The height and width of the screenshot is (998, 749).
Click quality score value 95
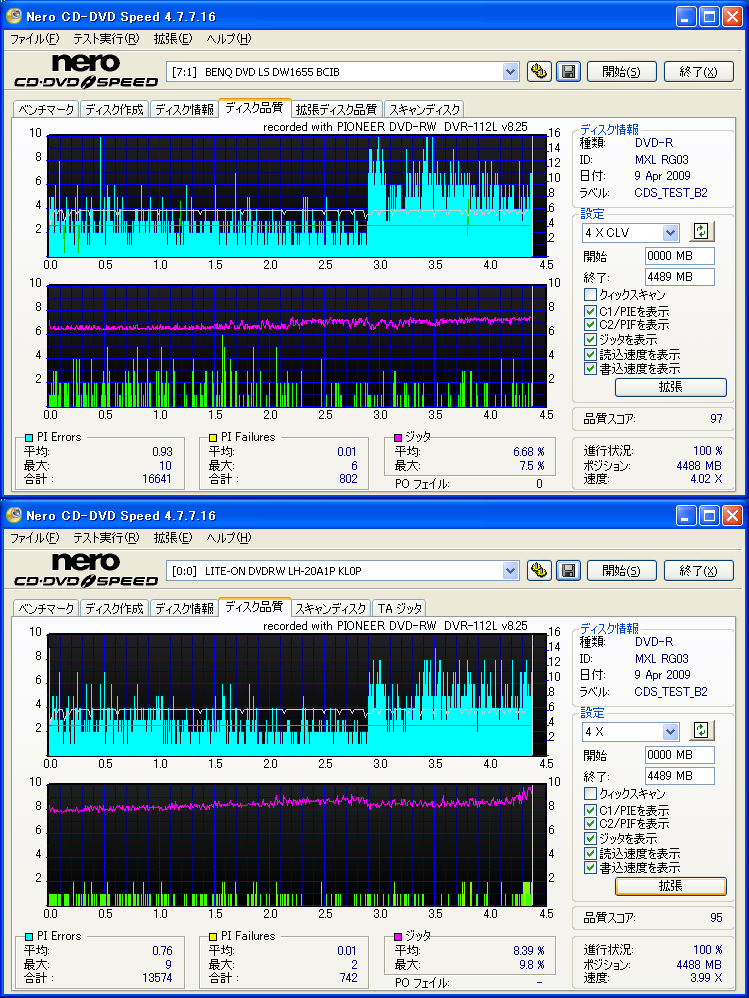point(716,918)
